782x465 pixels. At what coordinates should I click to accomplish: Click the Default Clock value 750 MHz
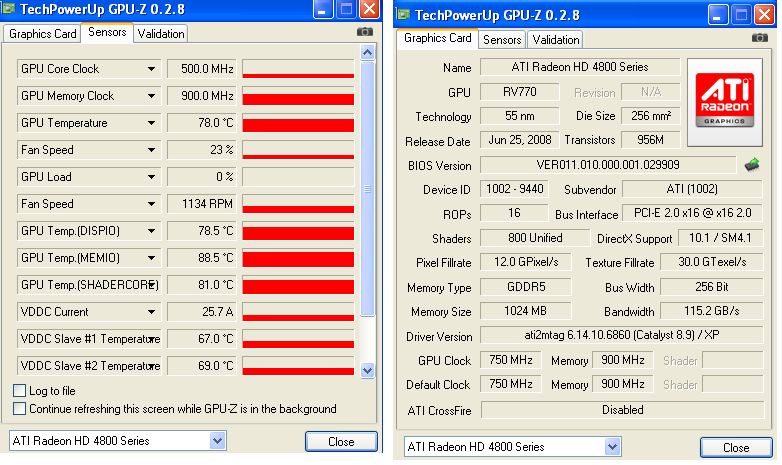[511, 384]
